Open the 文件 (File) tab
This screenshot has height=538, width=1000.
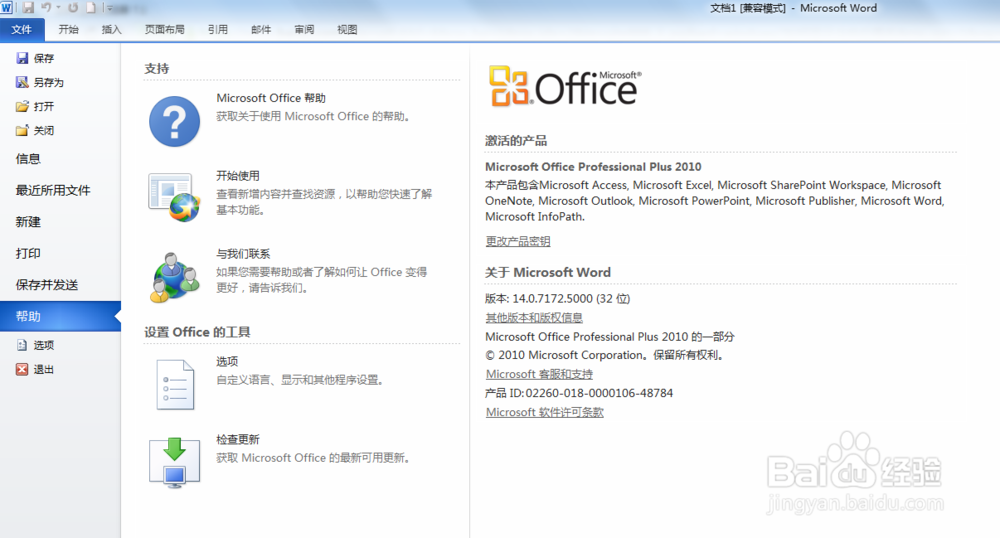point(22,29)
